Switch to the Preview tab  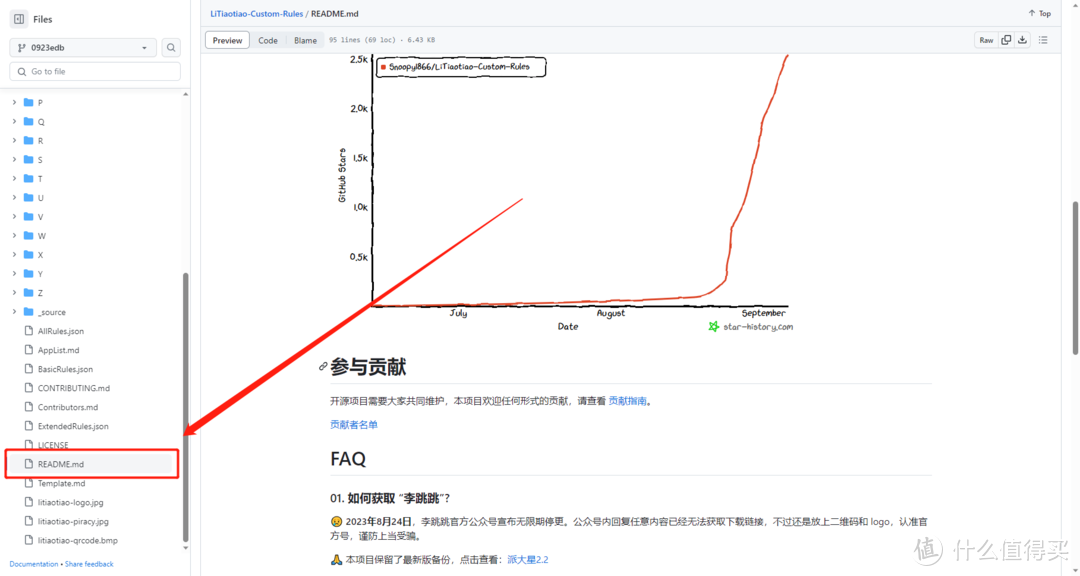click(x=227, y=41)
